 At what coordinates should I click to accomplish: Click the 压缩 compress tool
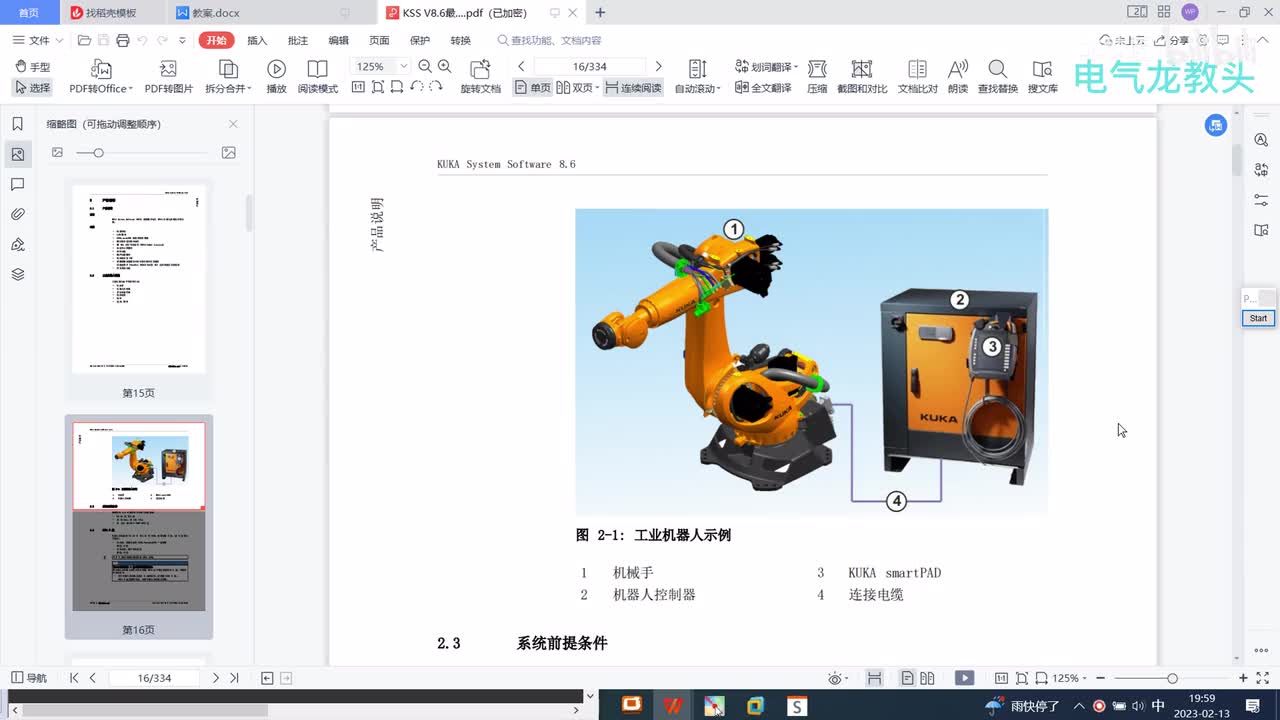coord(817,77)
